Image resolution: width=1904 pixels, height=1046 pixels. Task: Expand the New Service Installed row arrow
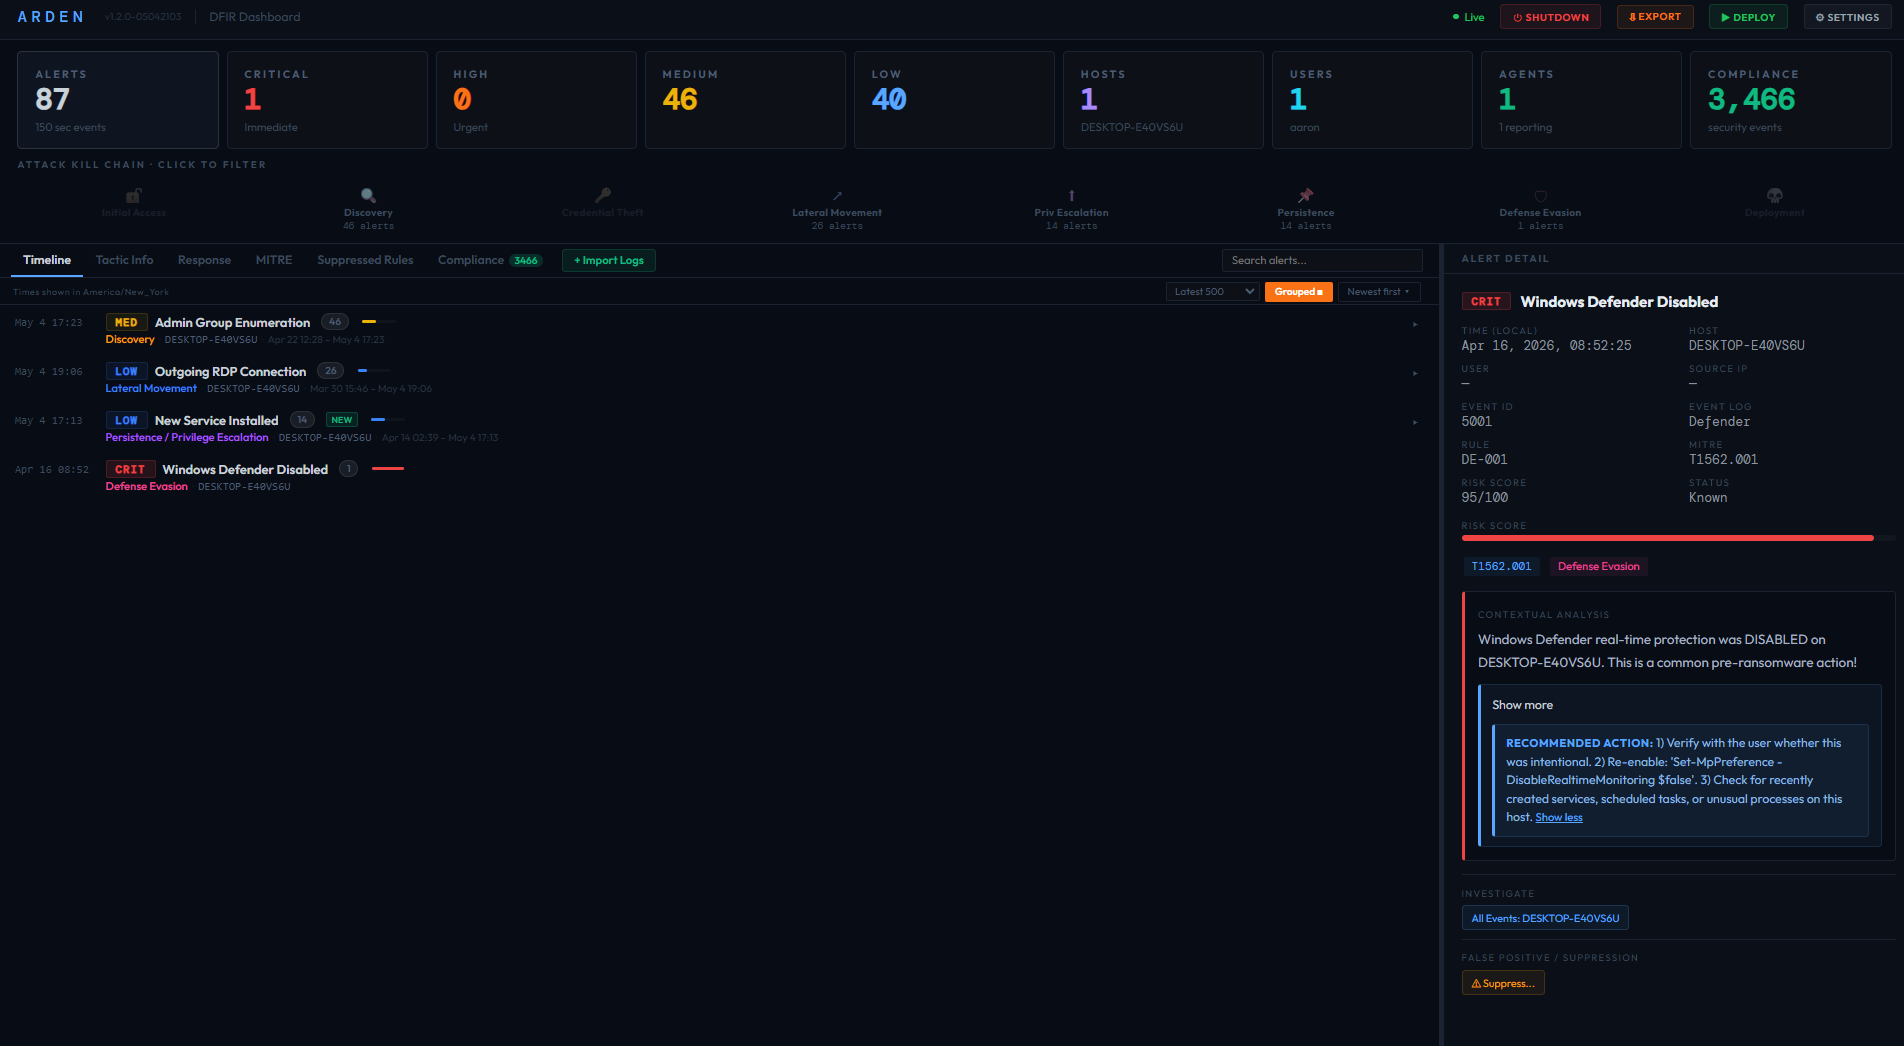(1415, 422)
